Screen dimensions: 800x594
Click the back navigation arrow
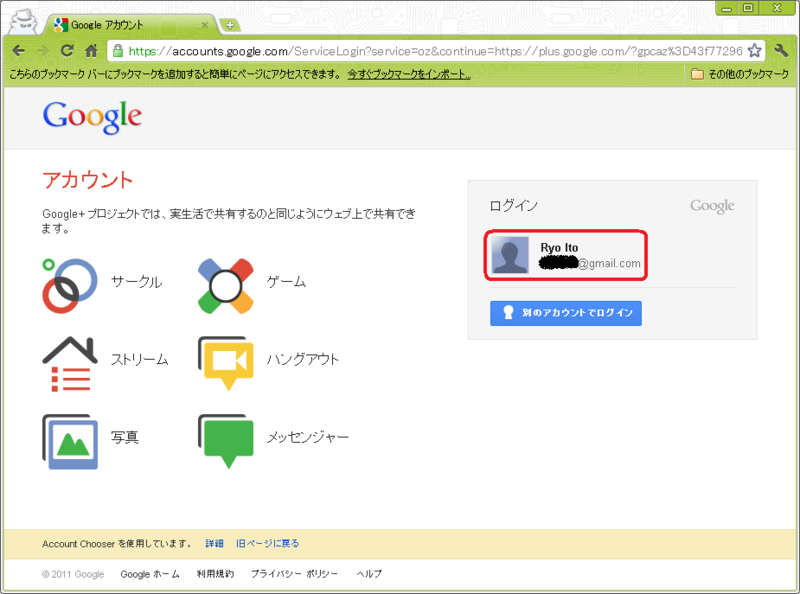(x=20, y=48)
